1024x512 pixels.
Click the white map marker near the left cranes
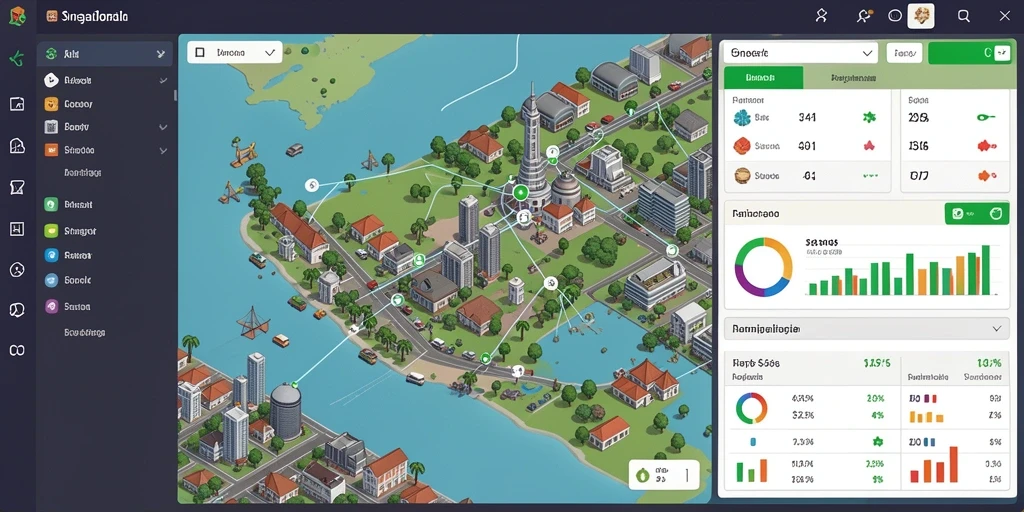pyautogui.click(x=312, y=185)
